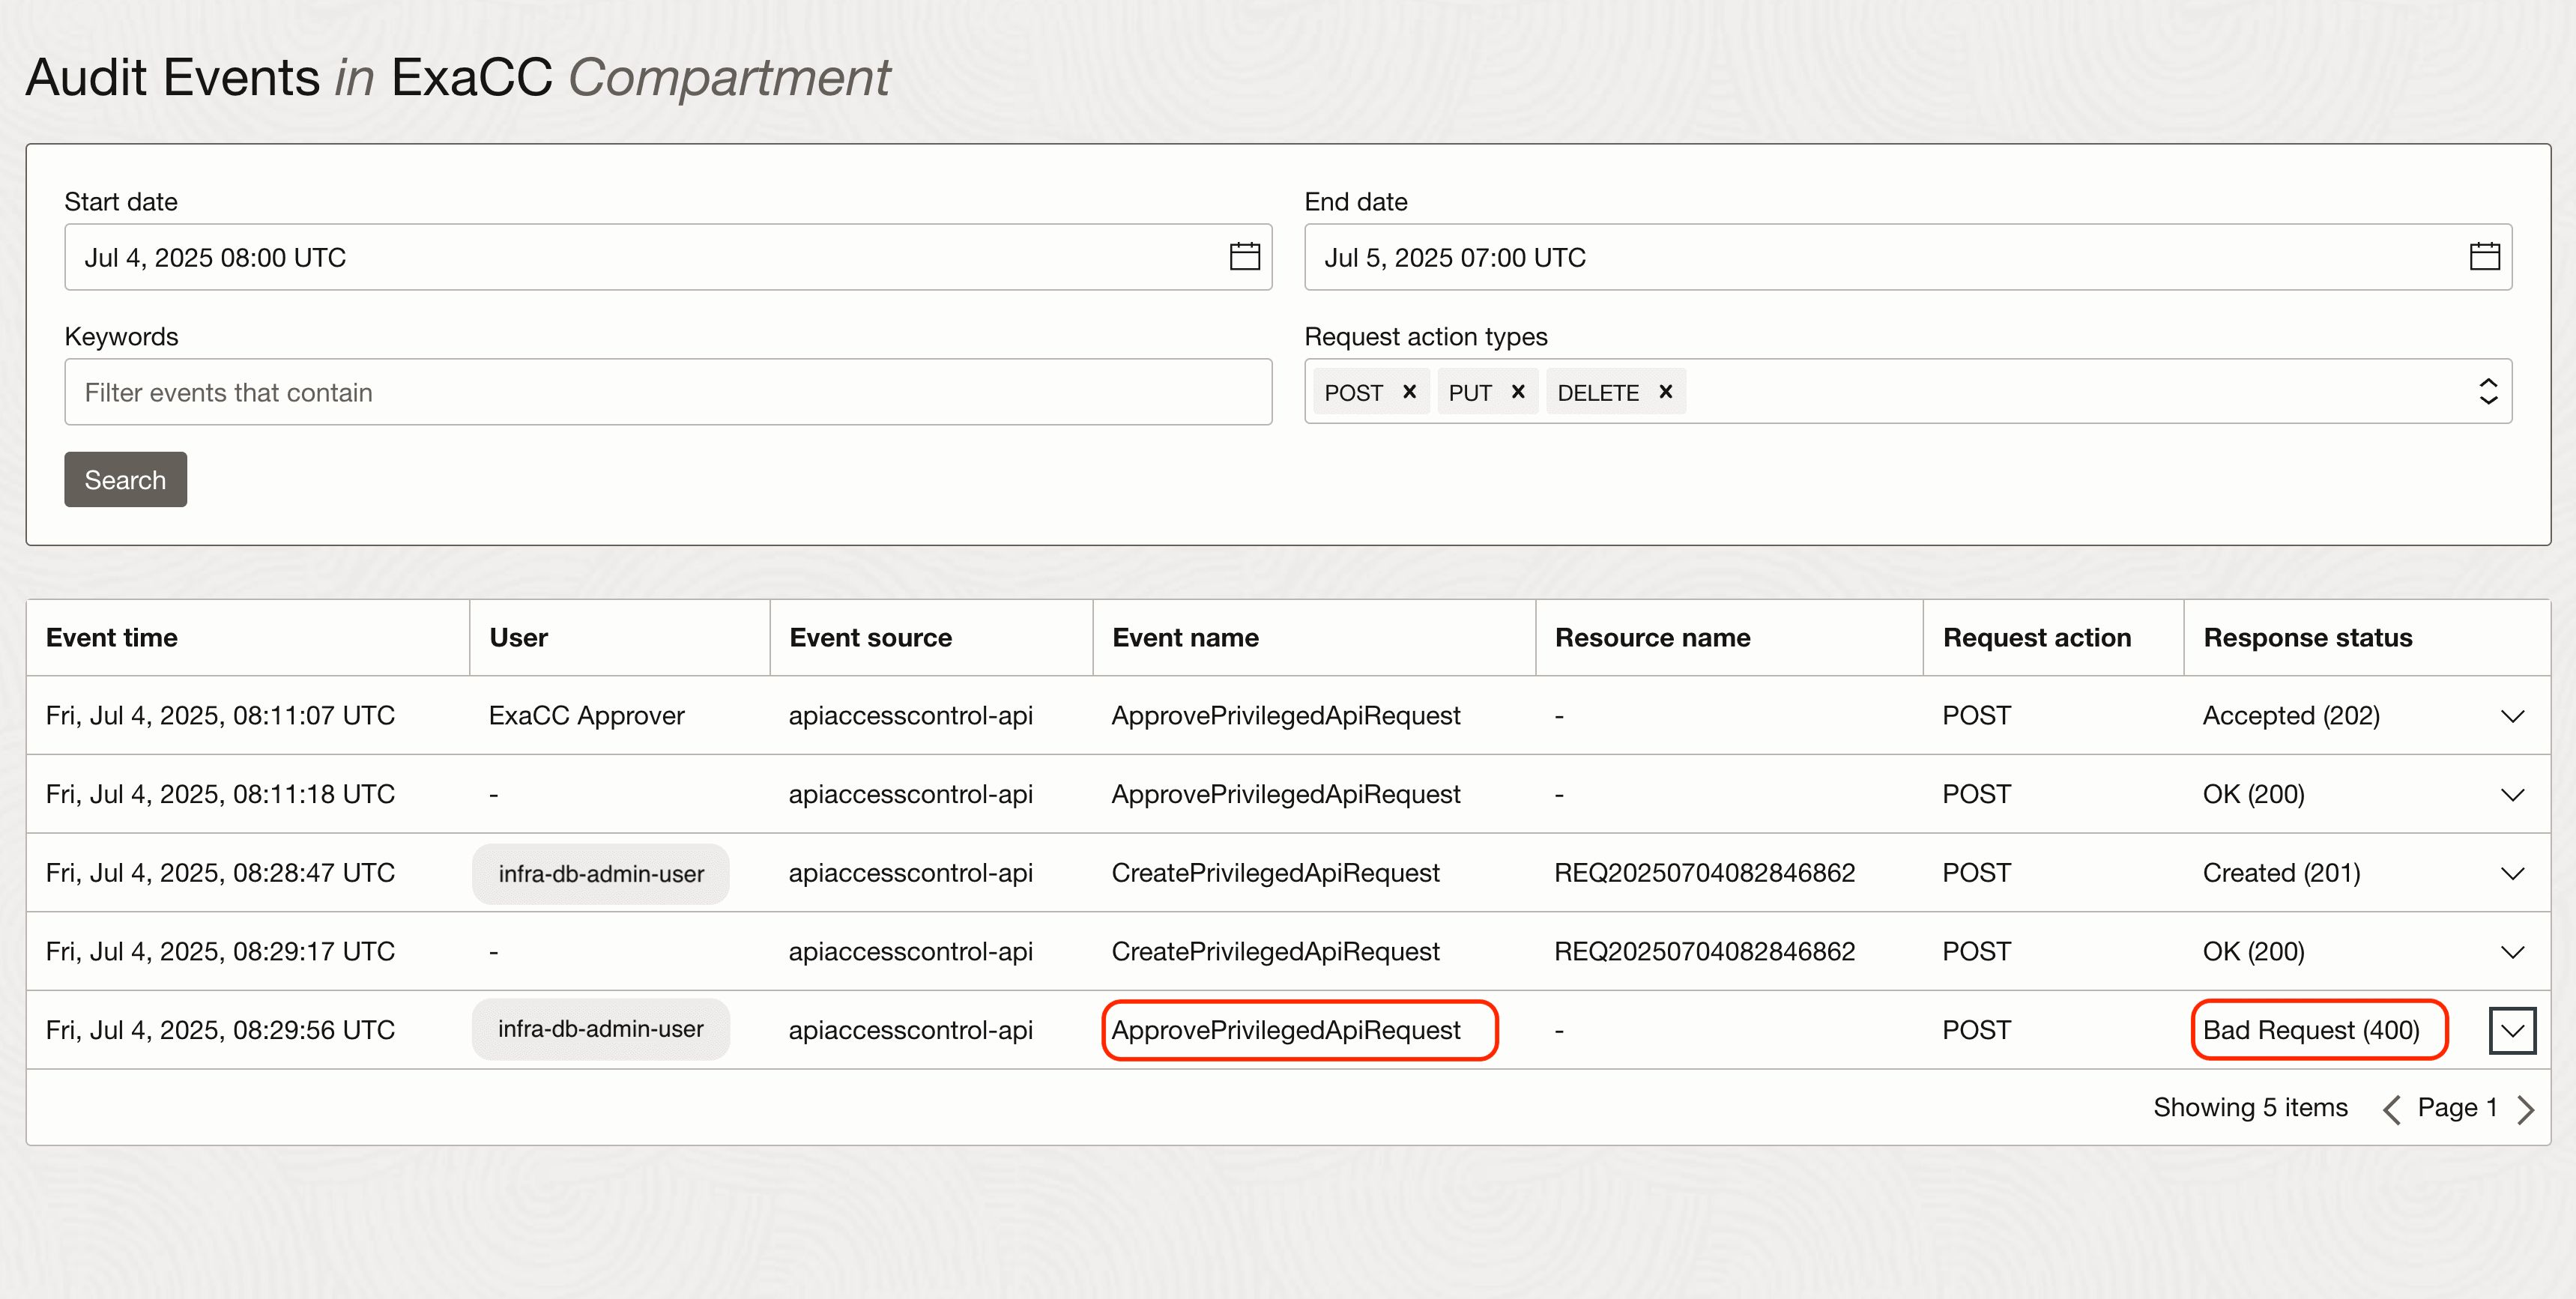Expand the 08:29:17 OK (200) event row
The height and width of the screenshot is (1299, 2576).
point(2512,952)
